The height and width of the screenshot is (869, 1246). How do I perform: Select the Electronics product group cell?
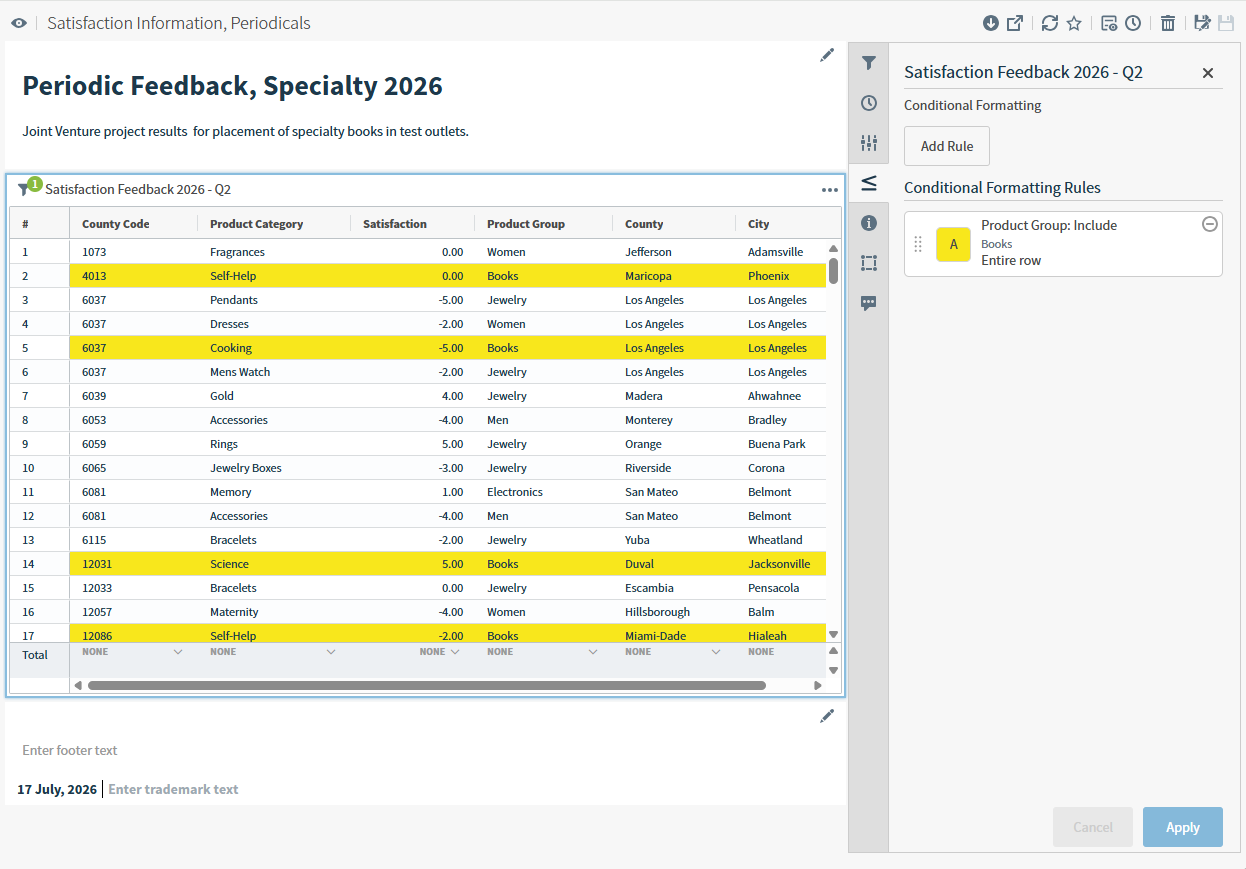coord(544,492)
